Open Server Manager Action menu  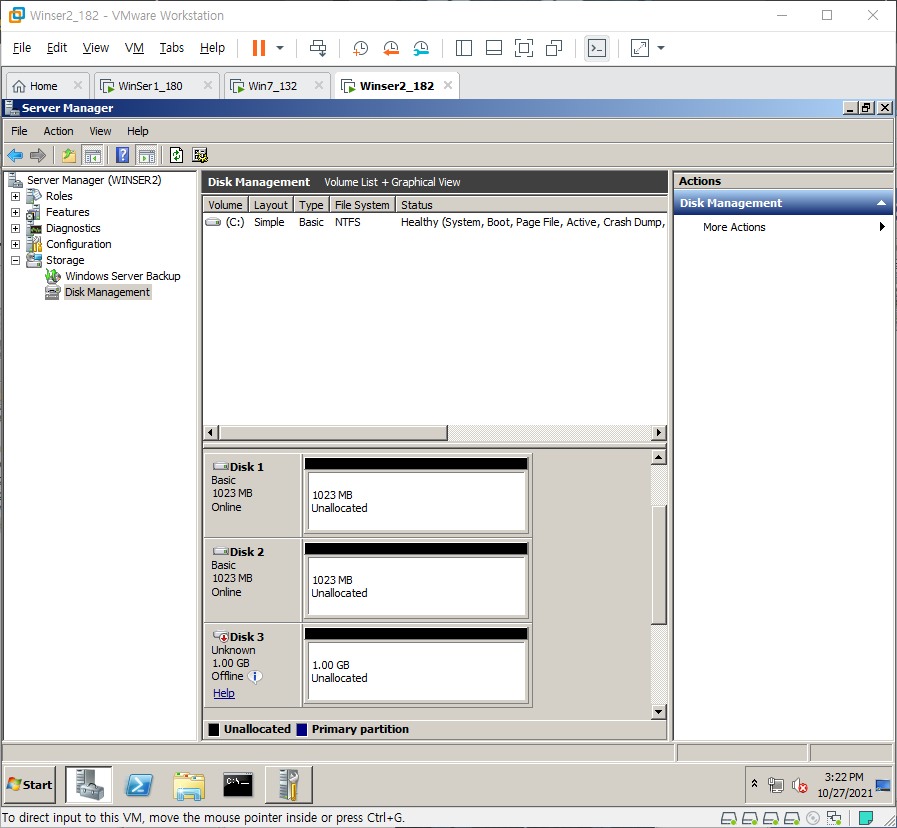pos(58,131)
